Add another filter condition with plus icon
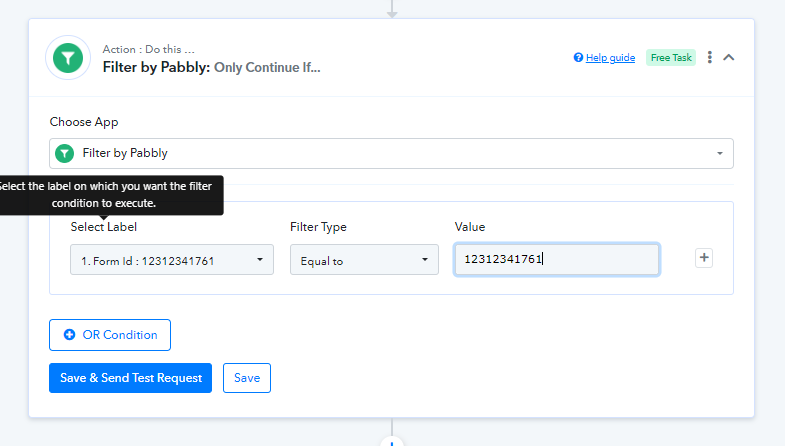 (x=704, y=258)
